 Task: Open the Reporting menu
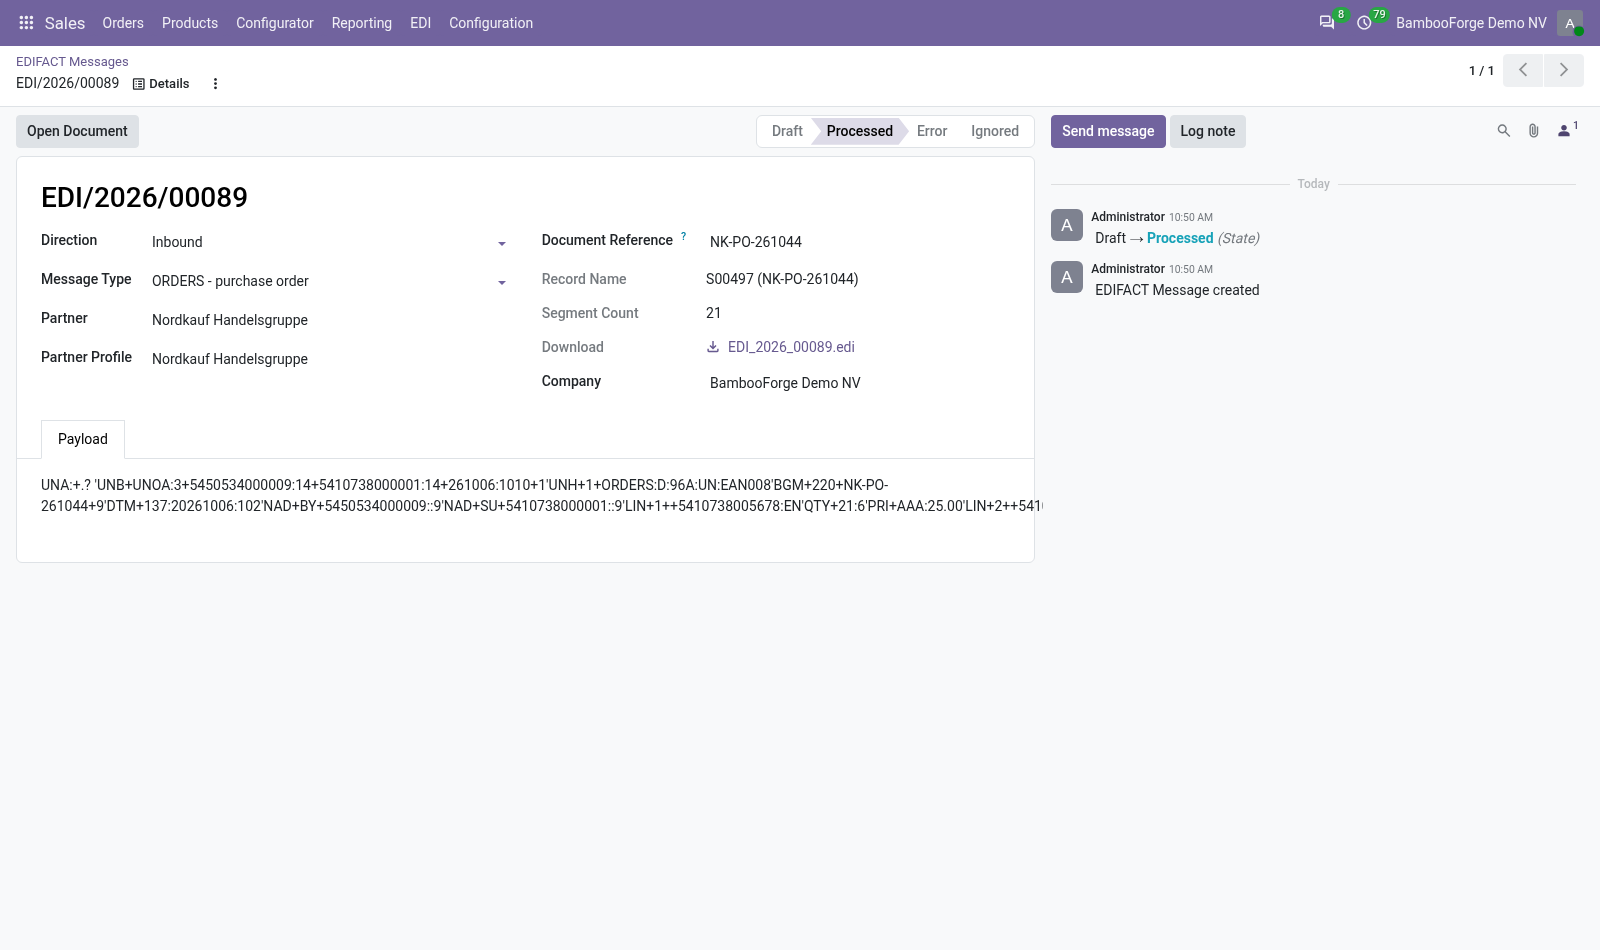pyautogui.click(x=362, y=23)
